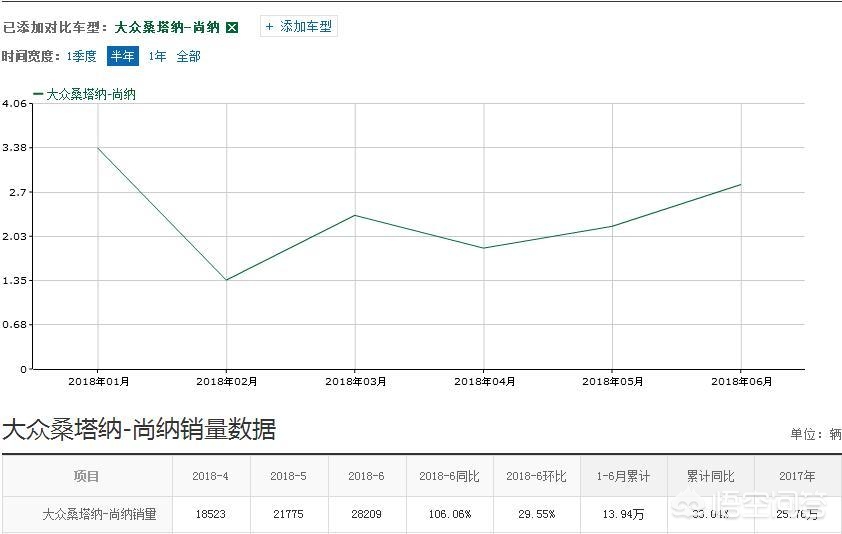The image size is (842, 534).
Task: Remove 大众桑塔纳-尚纳 with the green X icon
Action: 232,27
